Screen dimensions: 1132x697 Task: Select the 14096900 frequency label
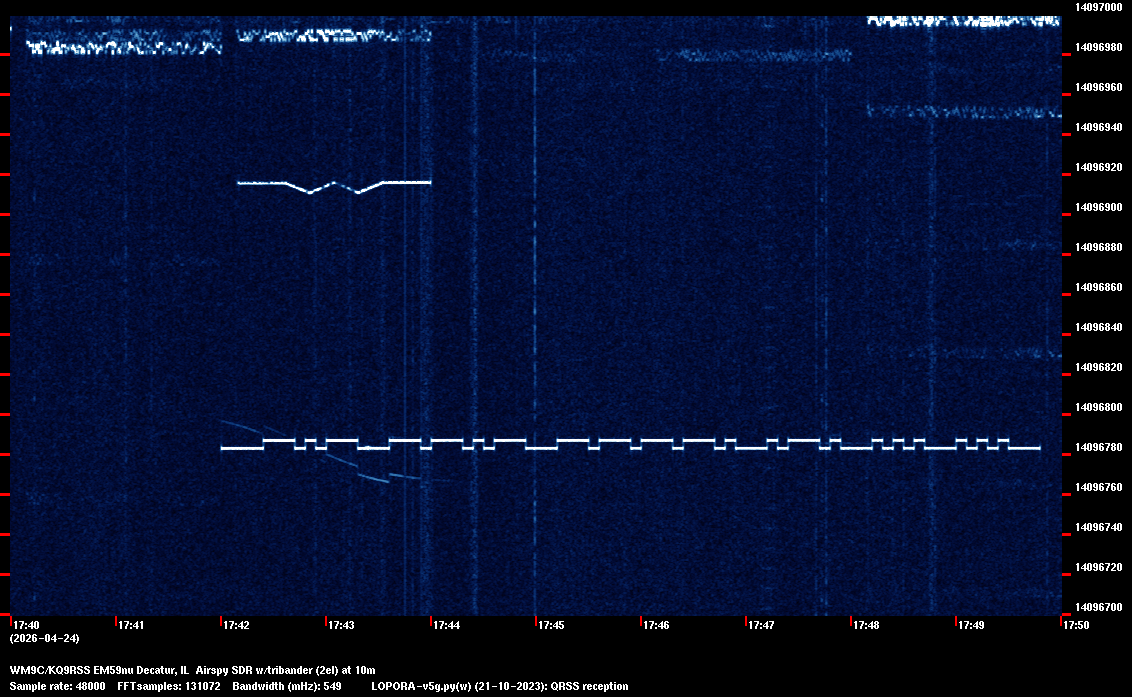point(1098,207)
